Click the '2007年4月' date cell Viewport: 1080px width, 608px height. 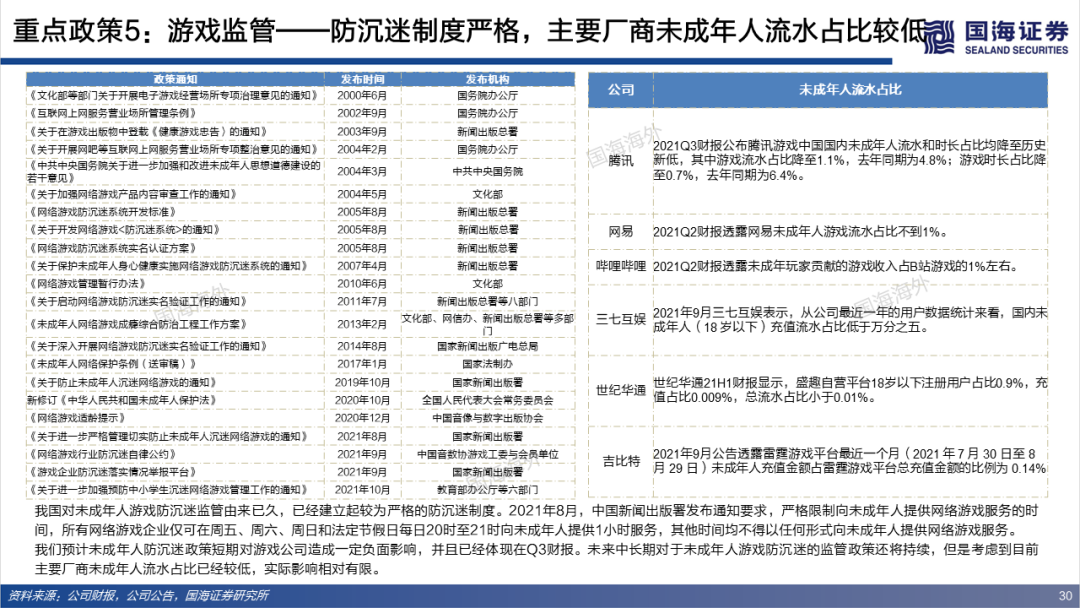tap(362, 266)
